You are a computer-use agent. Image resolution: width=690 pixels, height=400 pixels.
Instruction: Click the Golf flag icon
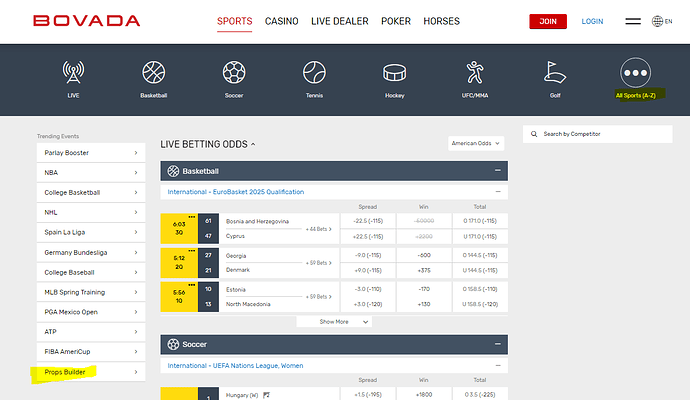[555, 73]
